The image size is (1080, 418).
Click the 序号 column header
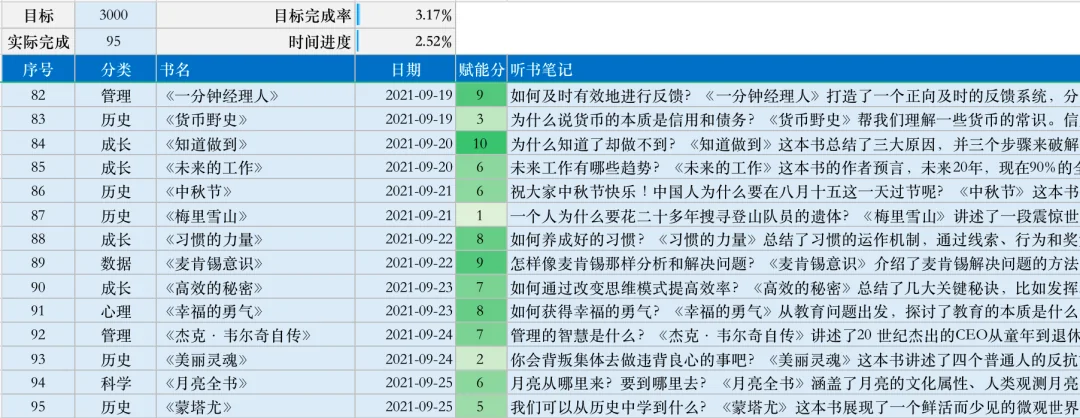pos(38,69)
